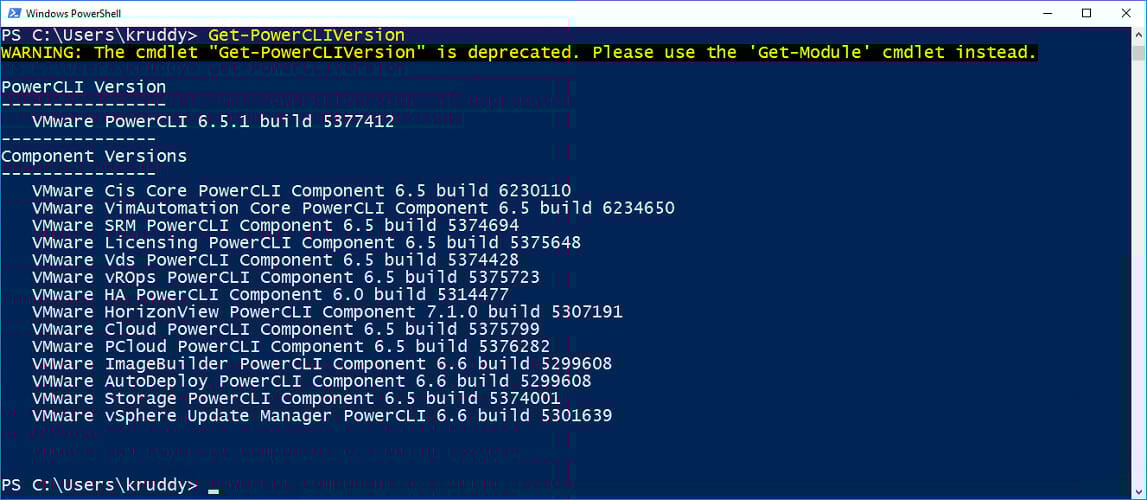Click the empty vertical scrollbar track
Viewport: 1147px width, 500px height.
pyautogui.click(x=1139, y=270)
